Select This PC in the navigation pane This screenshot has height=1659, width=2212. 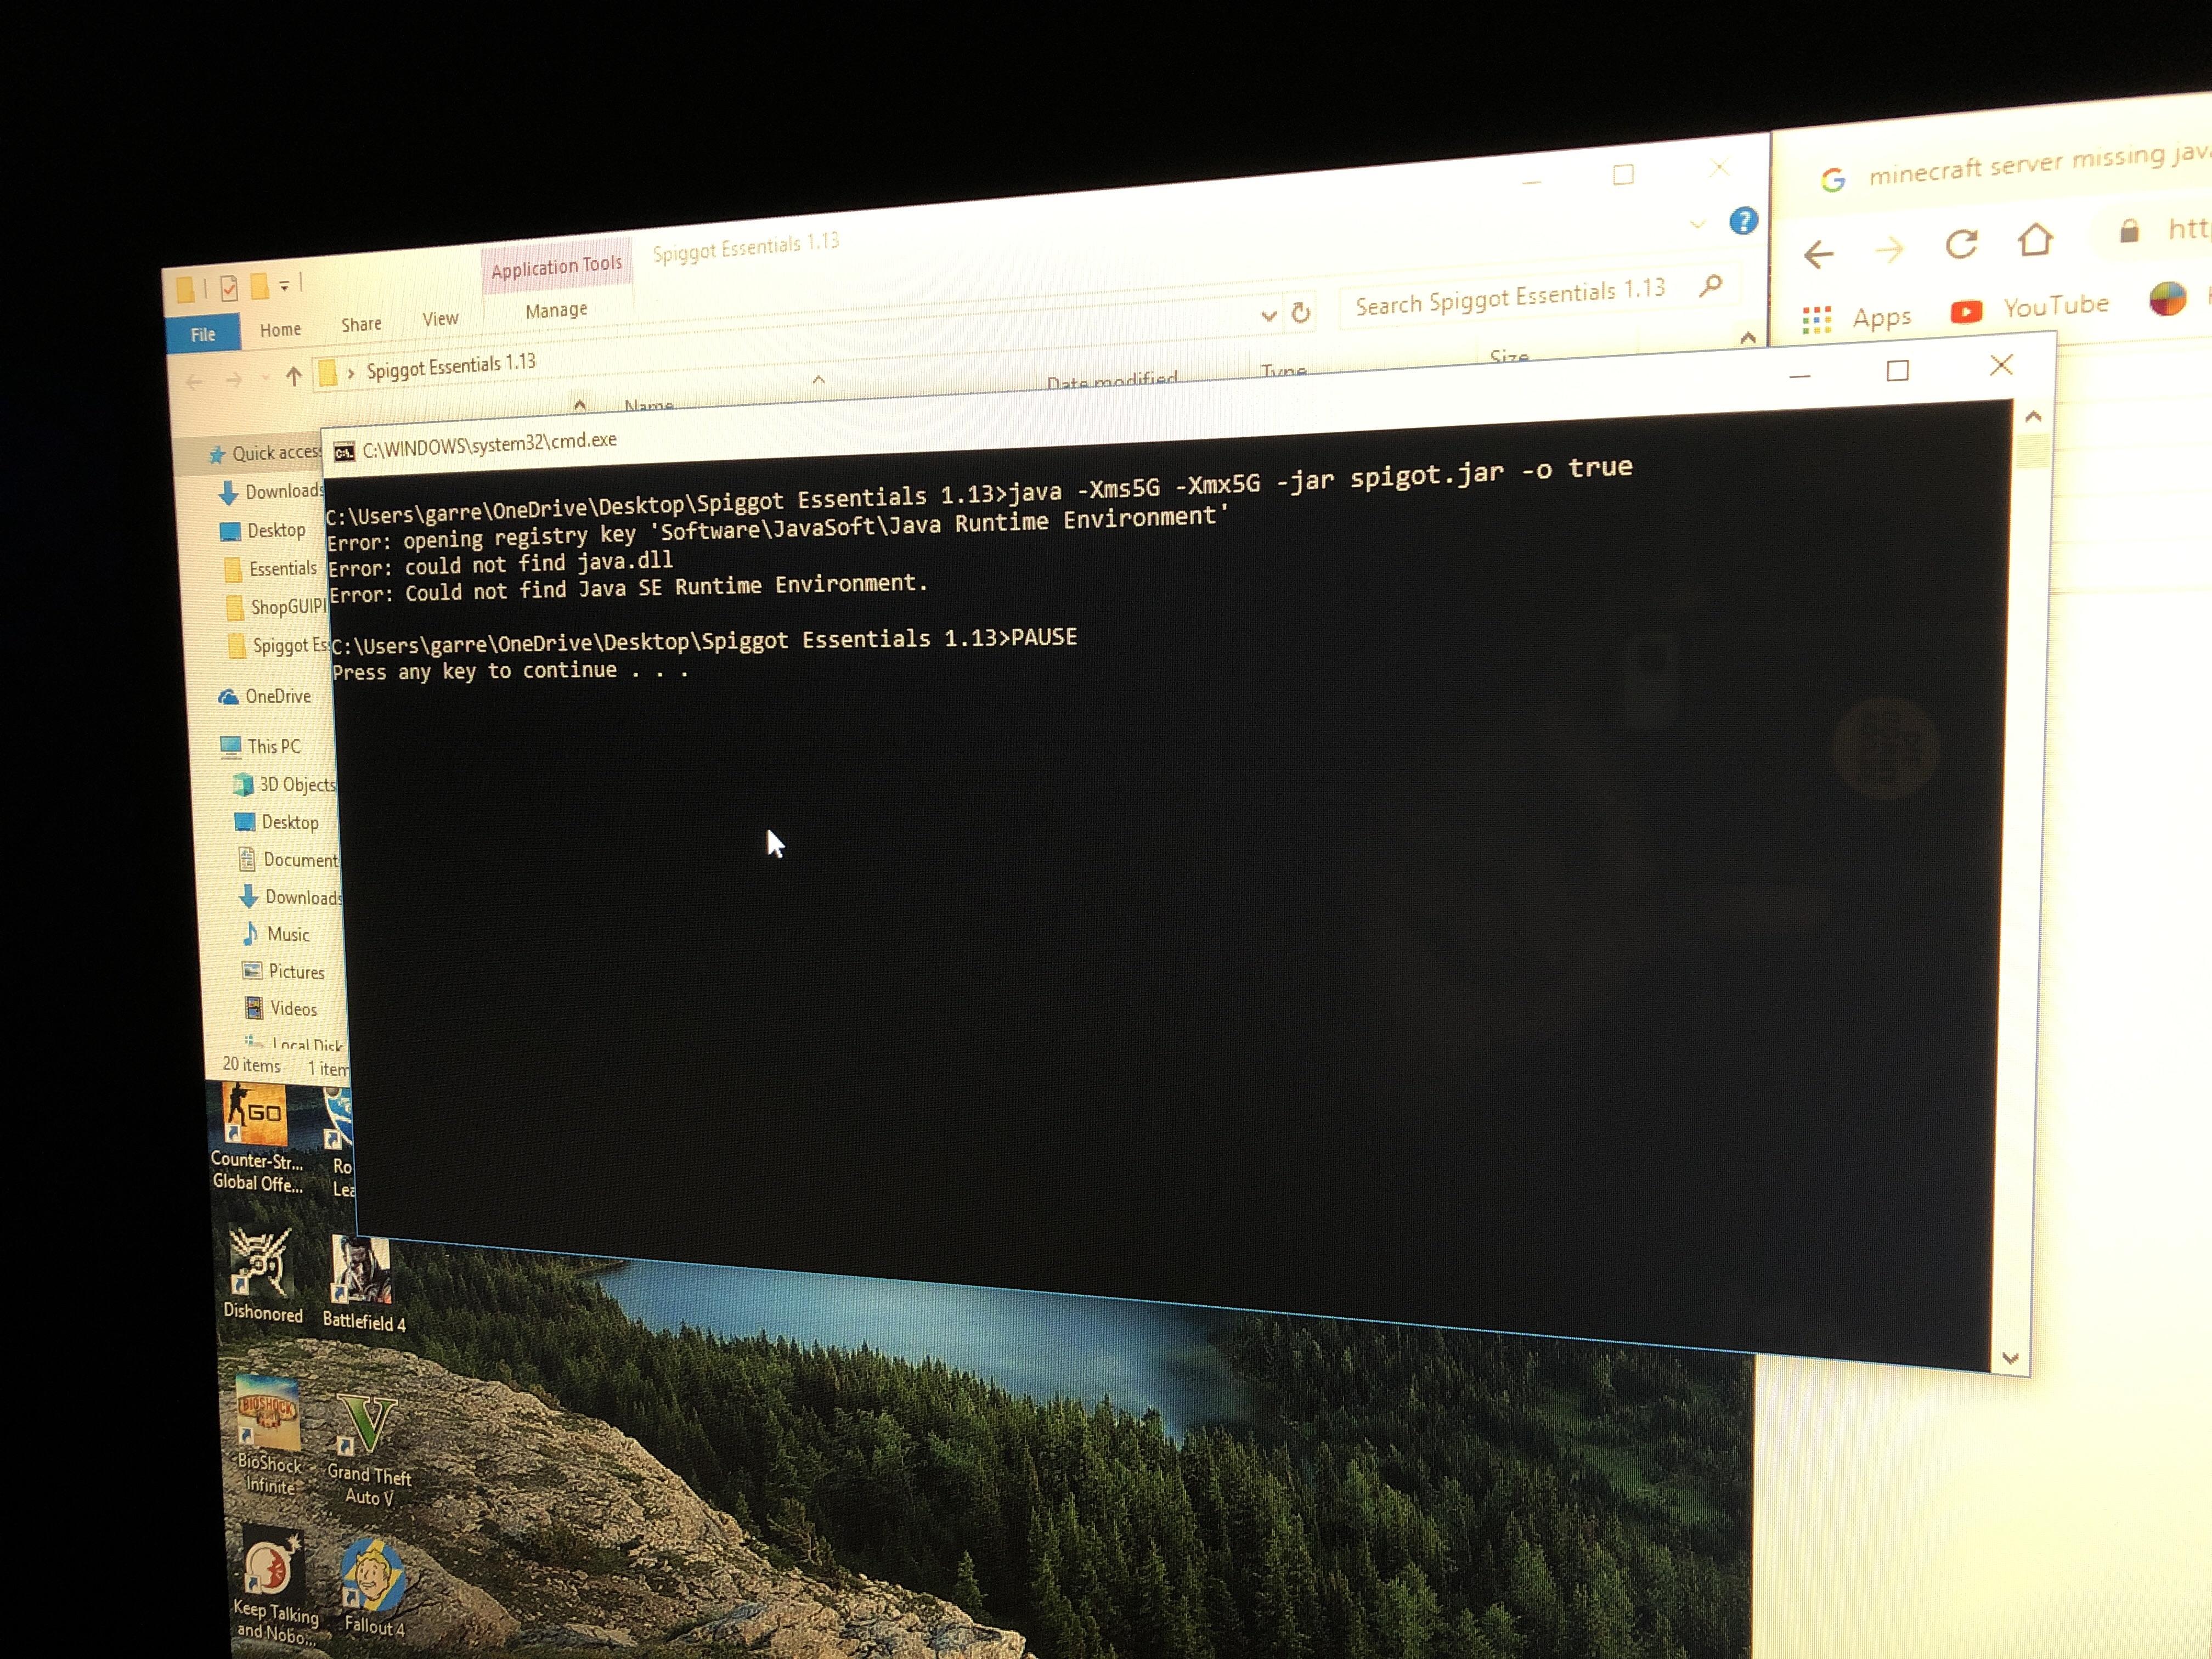click(260, 746)
